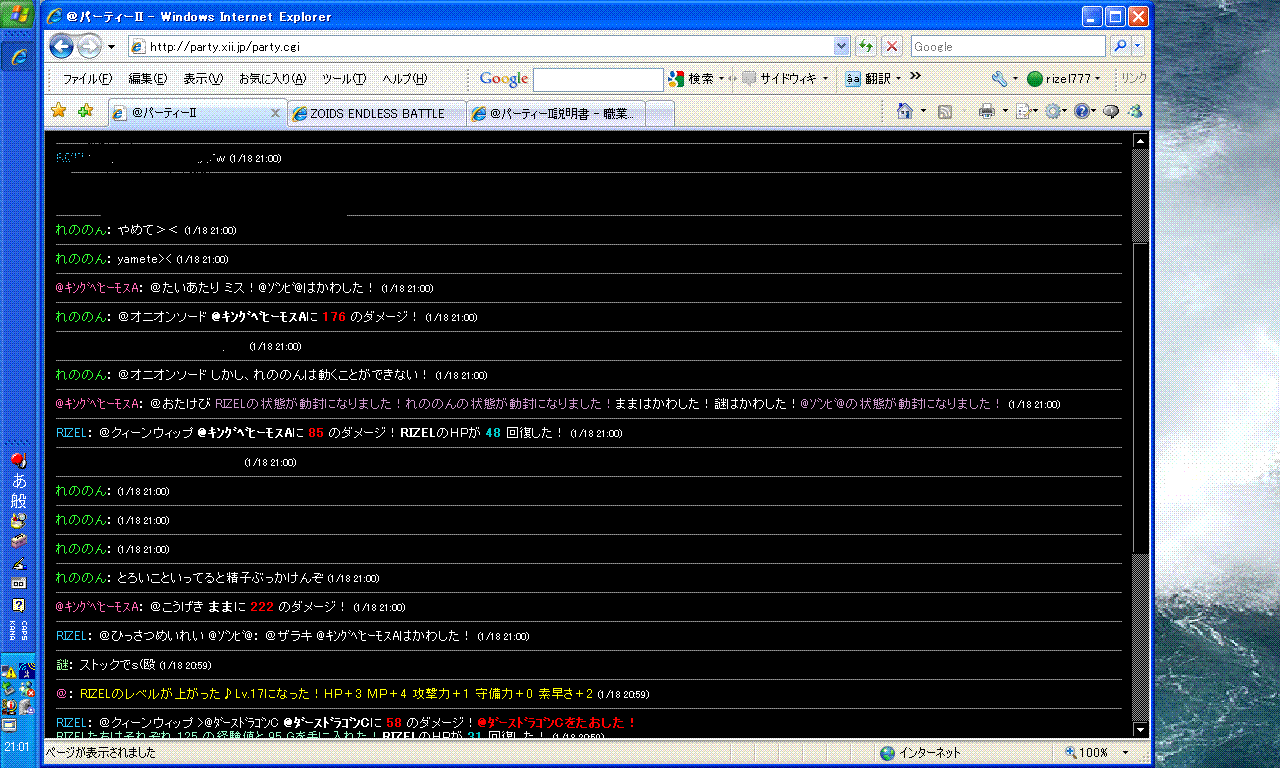Click the 翻訳 translate button
This screenshot has height=768, width=1280.
(873, 79)
